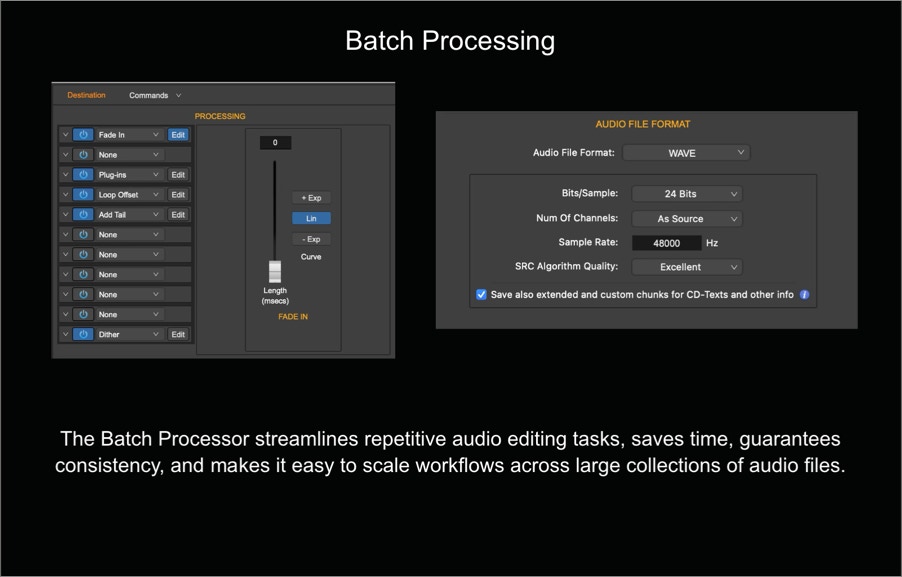Toggle the Dither power icon
This screenshot has width=902, height=577.
click(x=84, y=335)
